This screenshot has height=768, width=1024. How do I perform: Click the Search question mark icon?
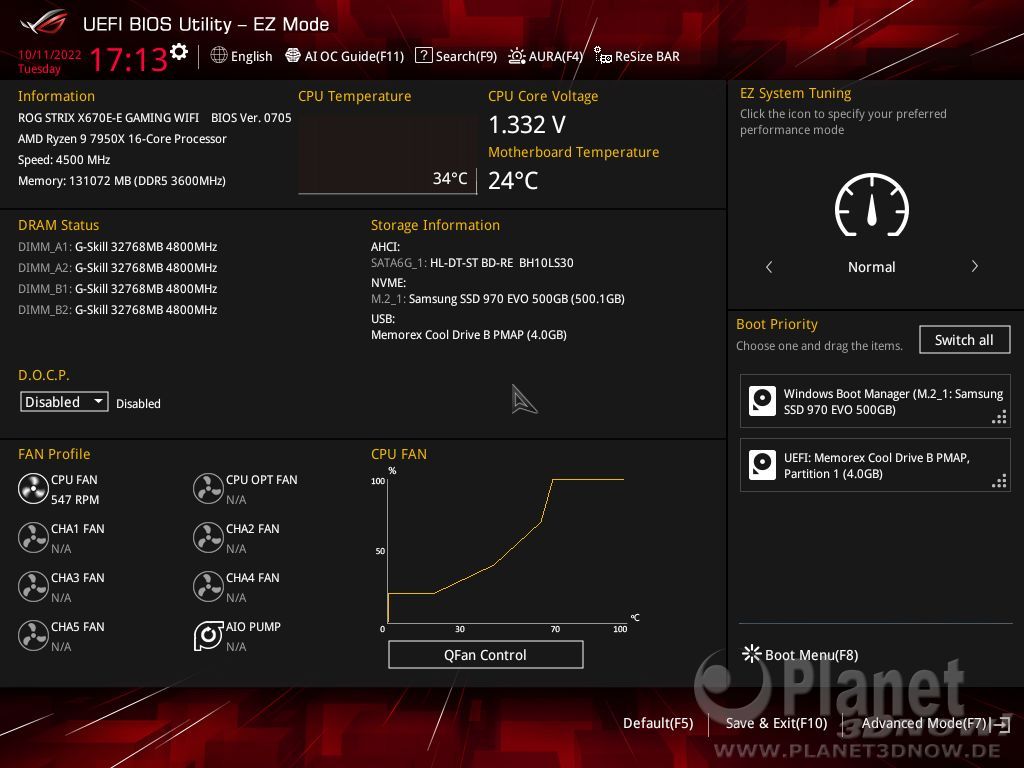coord(423,56)
